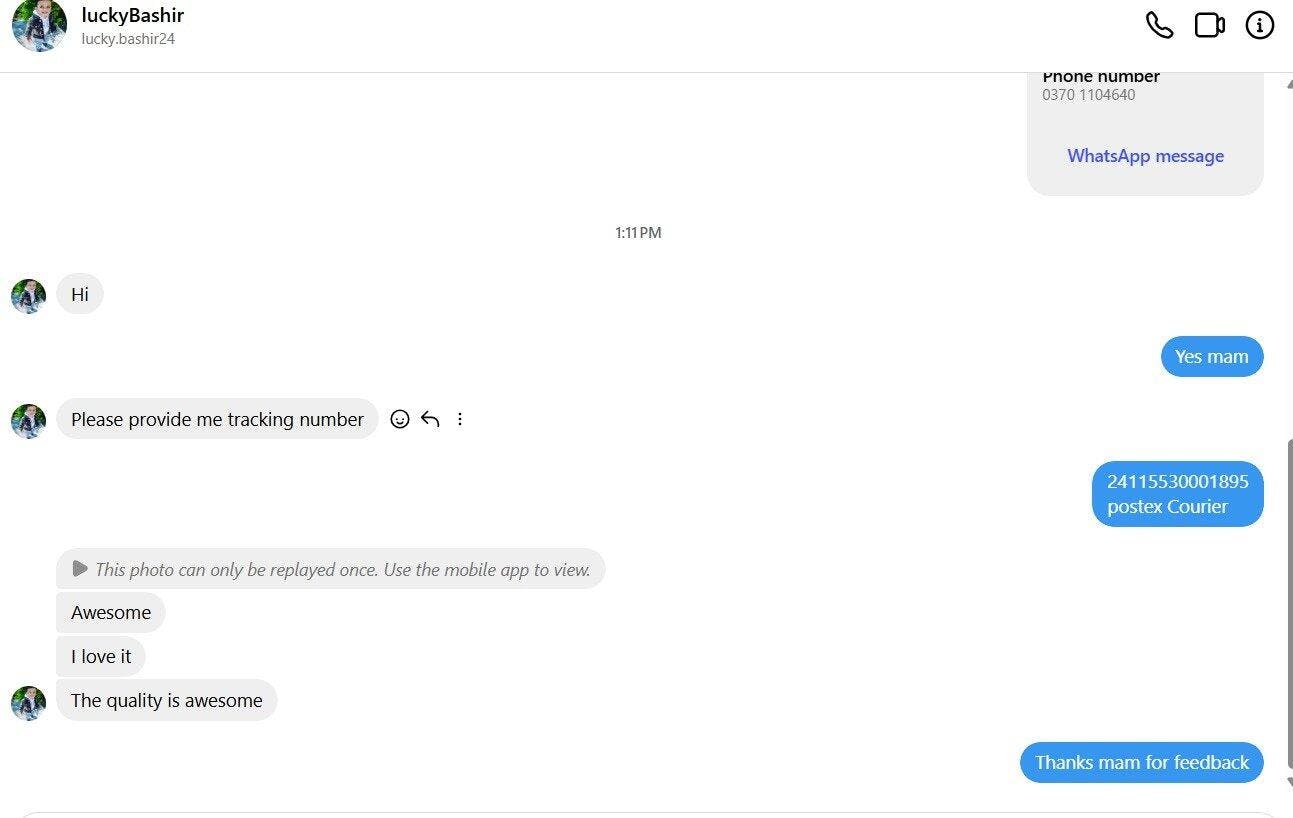The width and height of the screenshot is (1293, 818).
Task: Click the "The quality is awesome" message
Action: tap(166, 700)
